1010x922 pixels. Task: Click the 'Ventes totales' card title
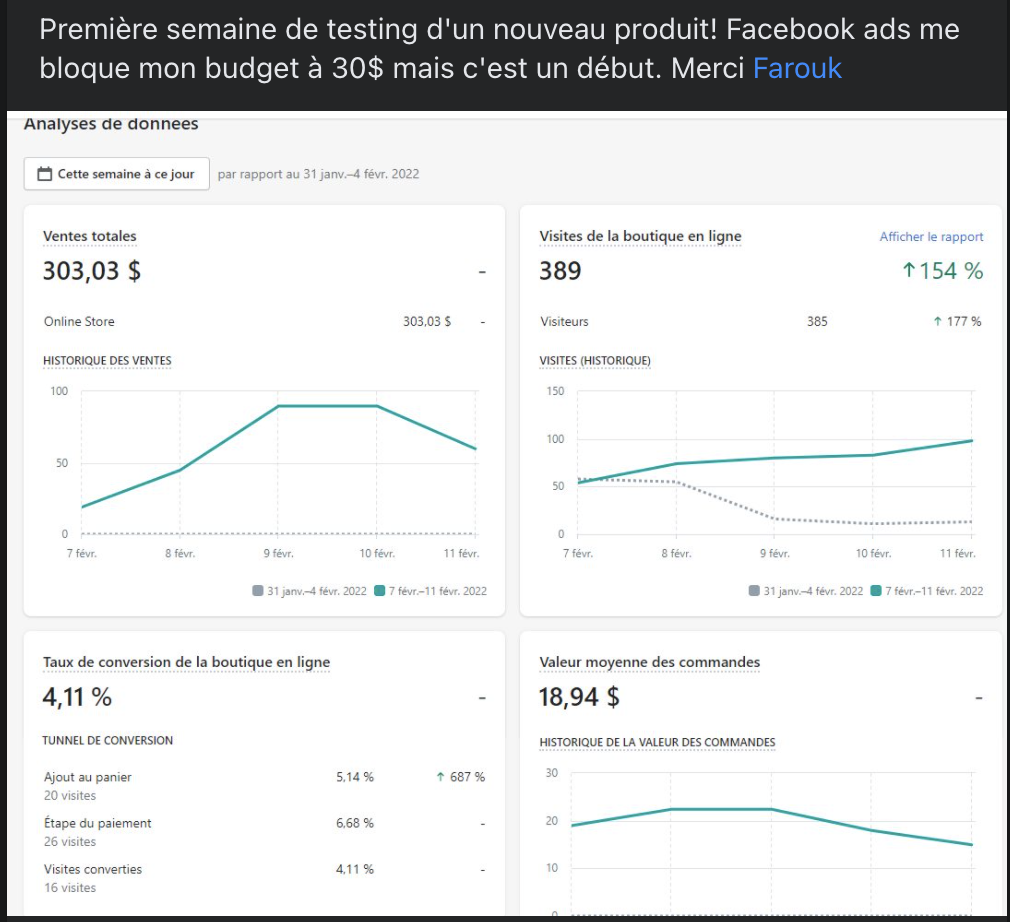click(90, 237)
